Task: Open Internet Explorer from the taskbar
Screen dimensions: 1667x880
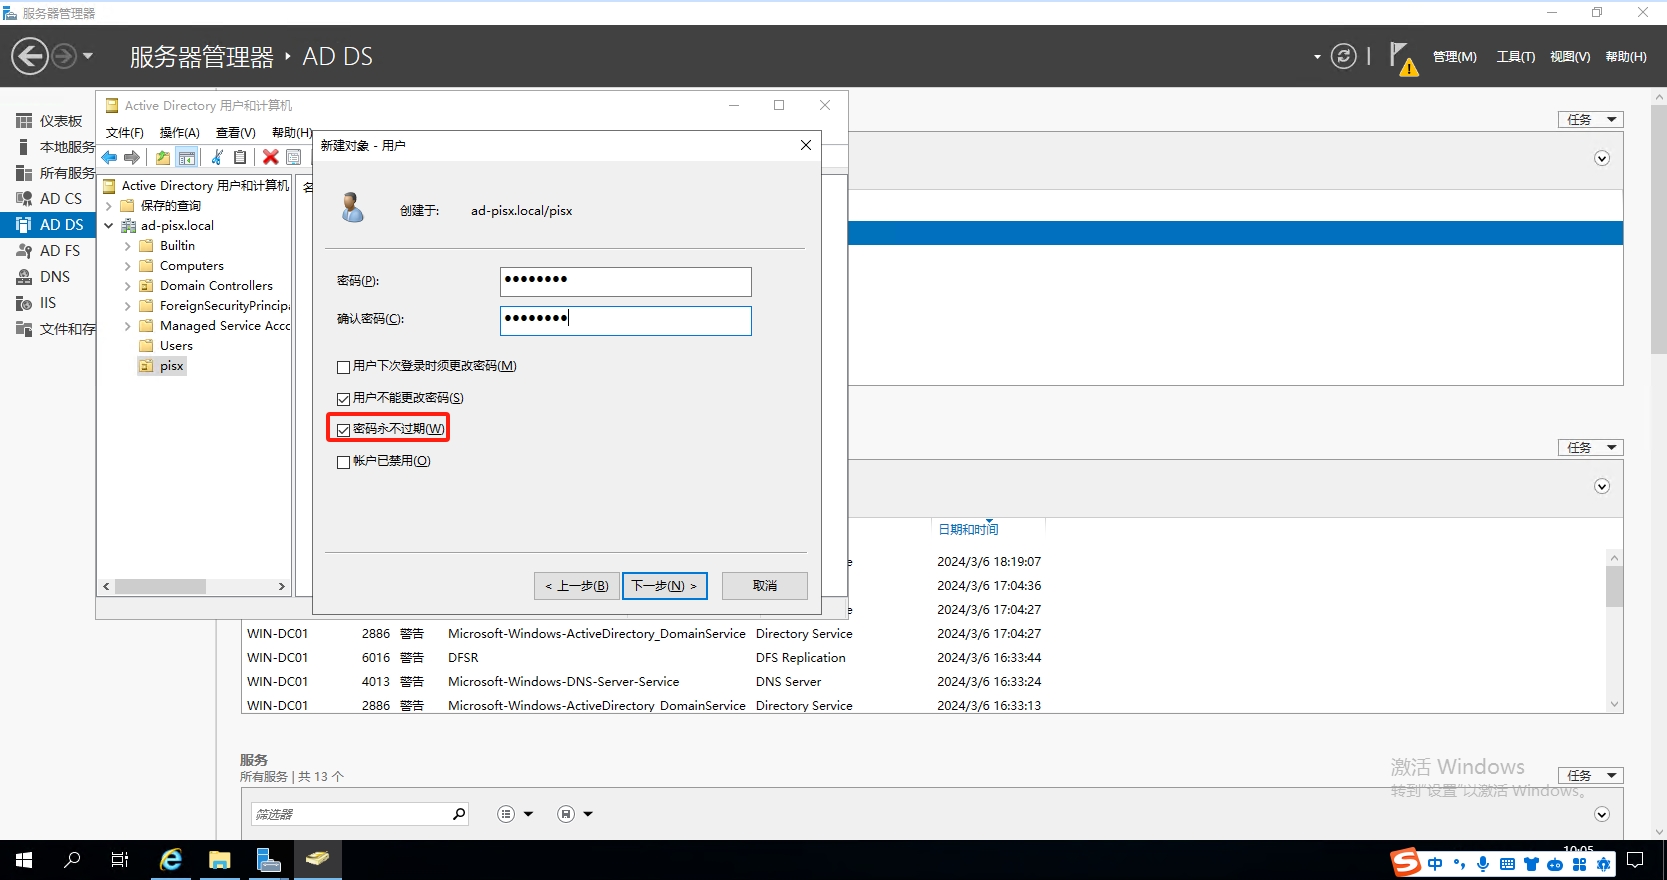Action: [171, 860]
